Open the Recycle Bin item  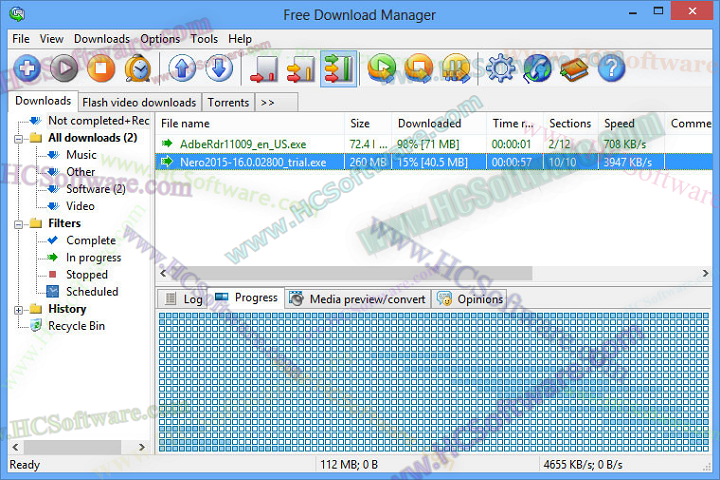pyautogui.click(x=76, y=326)
